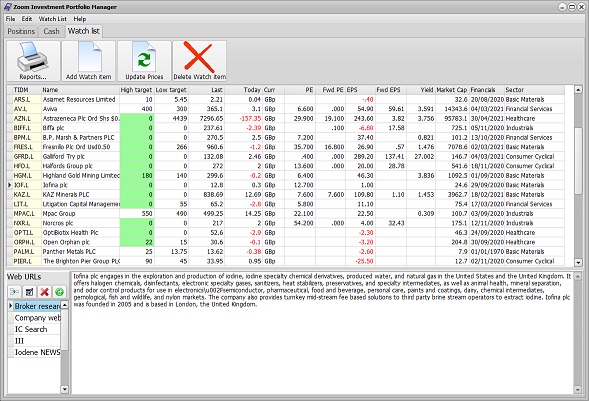Screen dimensions: 589x401
Task: Click the open-URL arrow icon under Web URLs
Action: click(x=14, y=292)
